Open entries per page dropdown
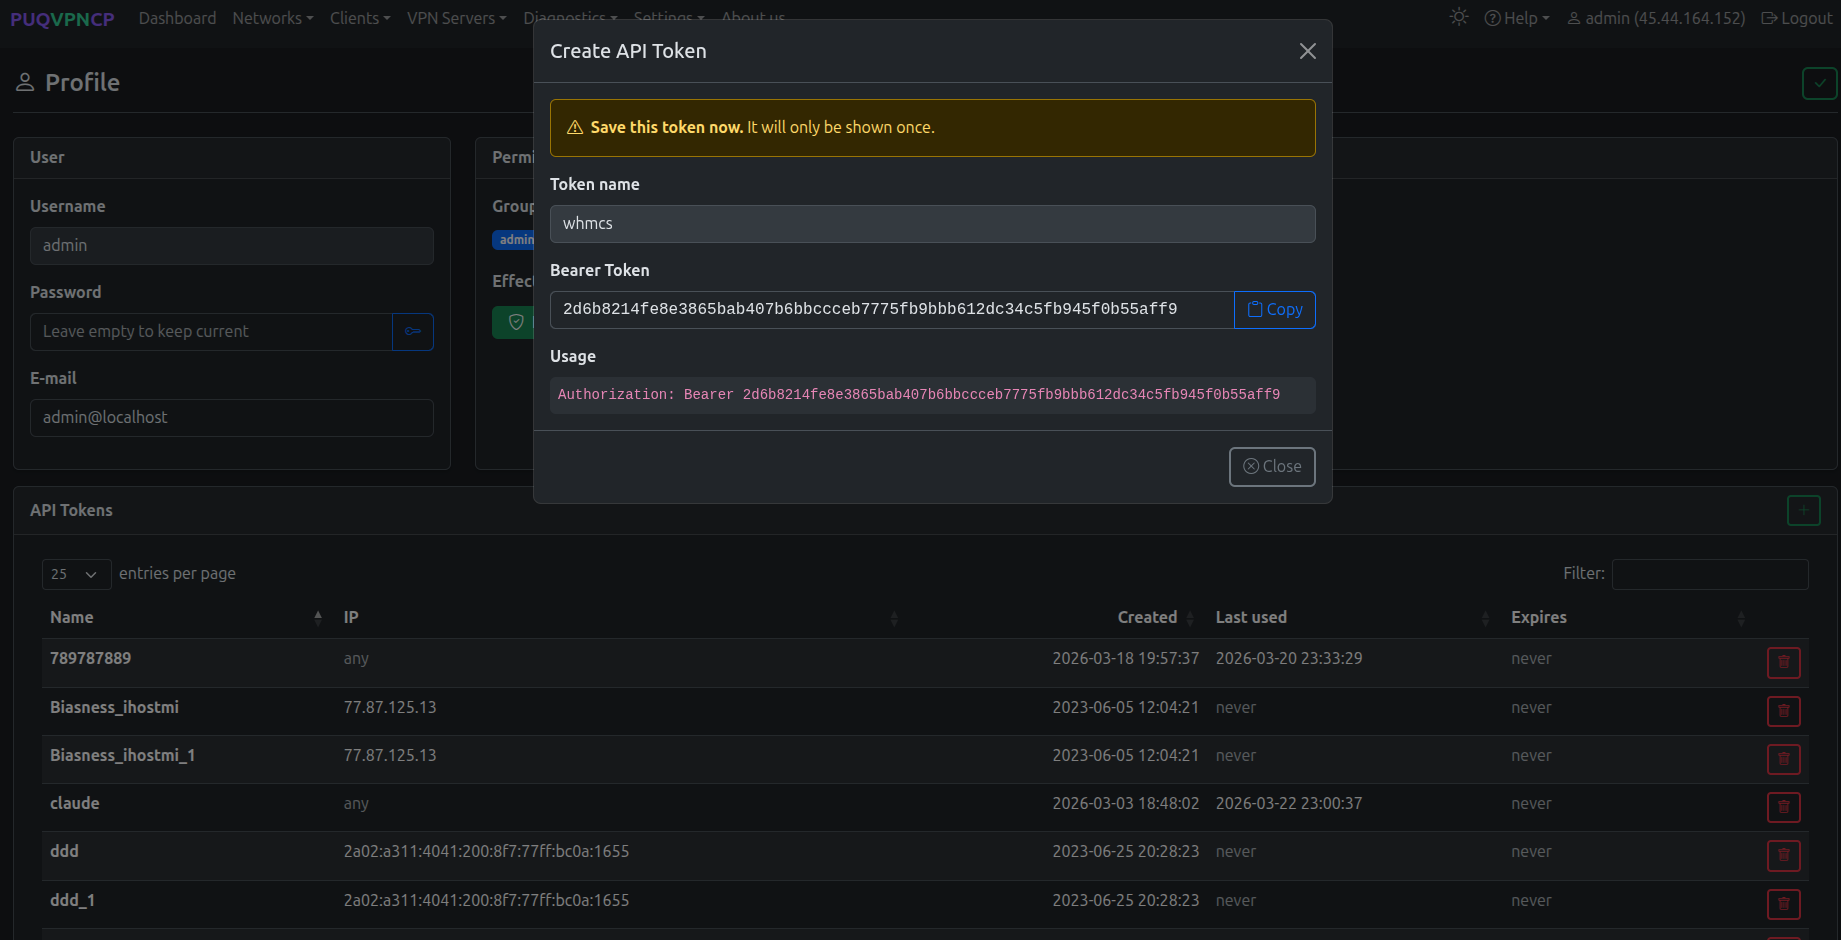1841x940 pixels. coord(76,574)
